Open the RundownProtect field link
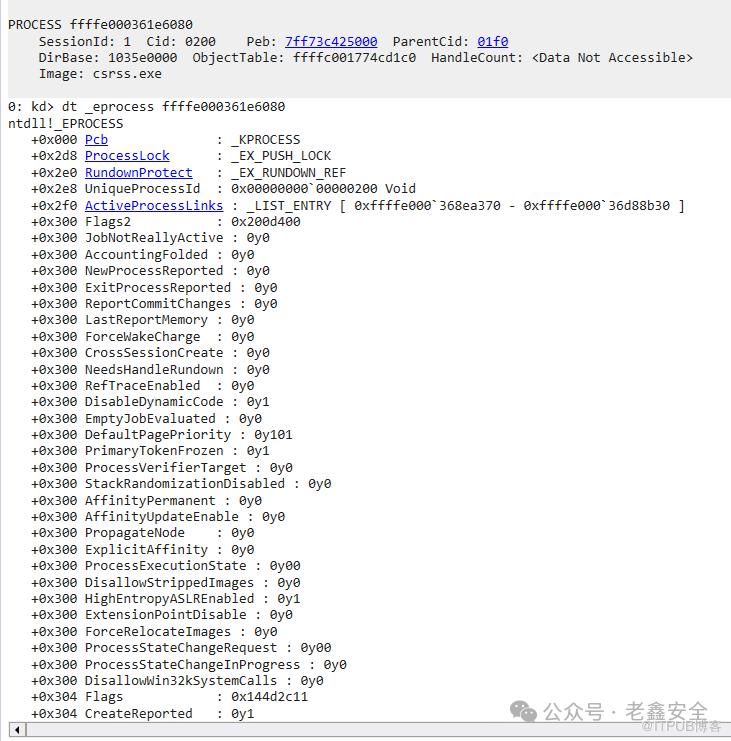 click(x=138, y=172)
